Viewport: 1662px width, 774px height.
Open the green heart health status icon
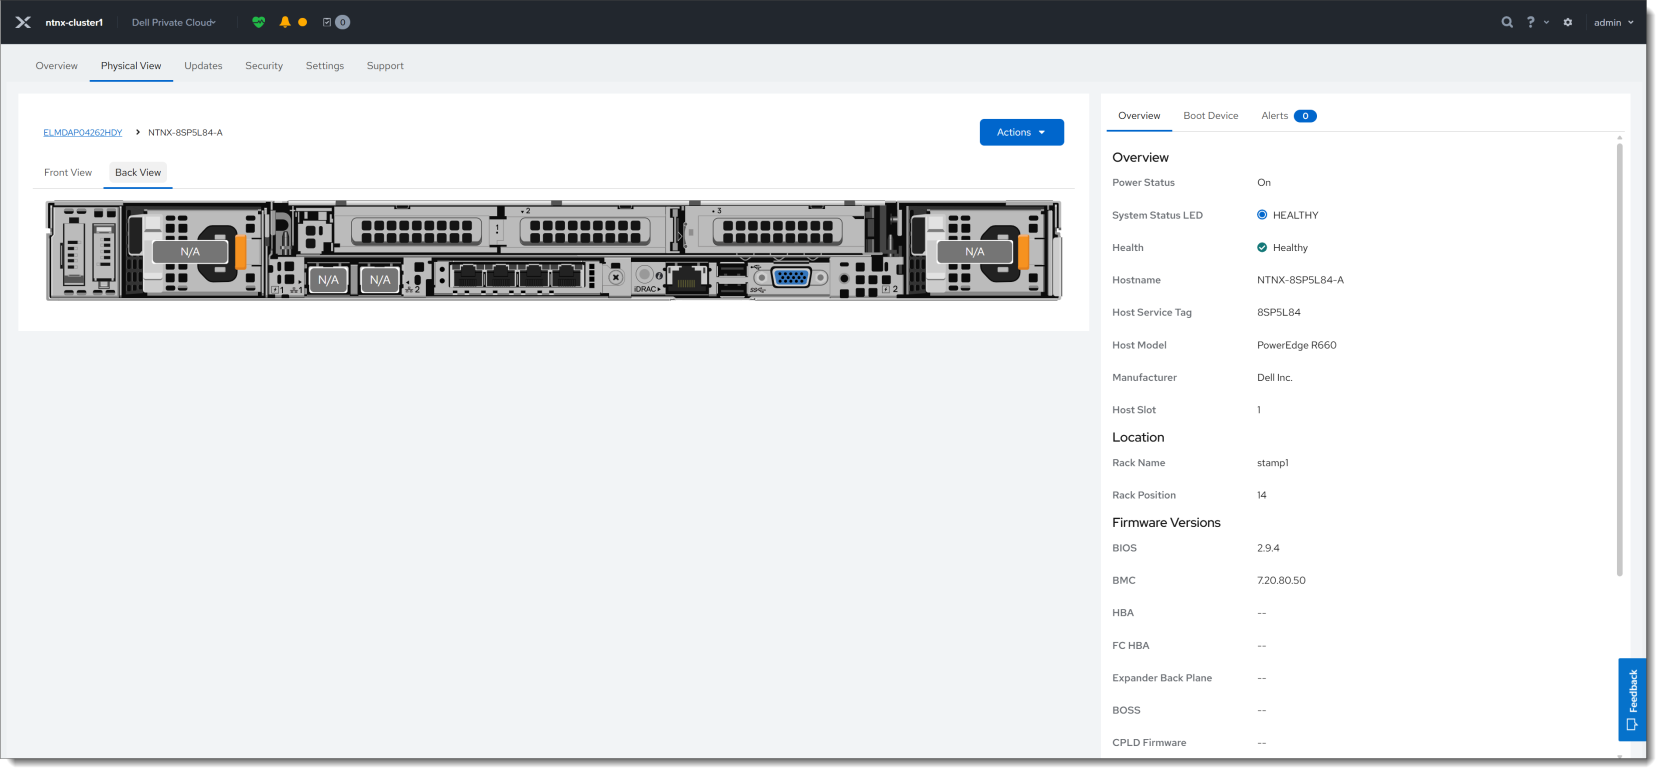coord(259,22)
